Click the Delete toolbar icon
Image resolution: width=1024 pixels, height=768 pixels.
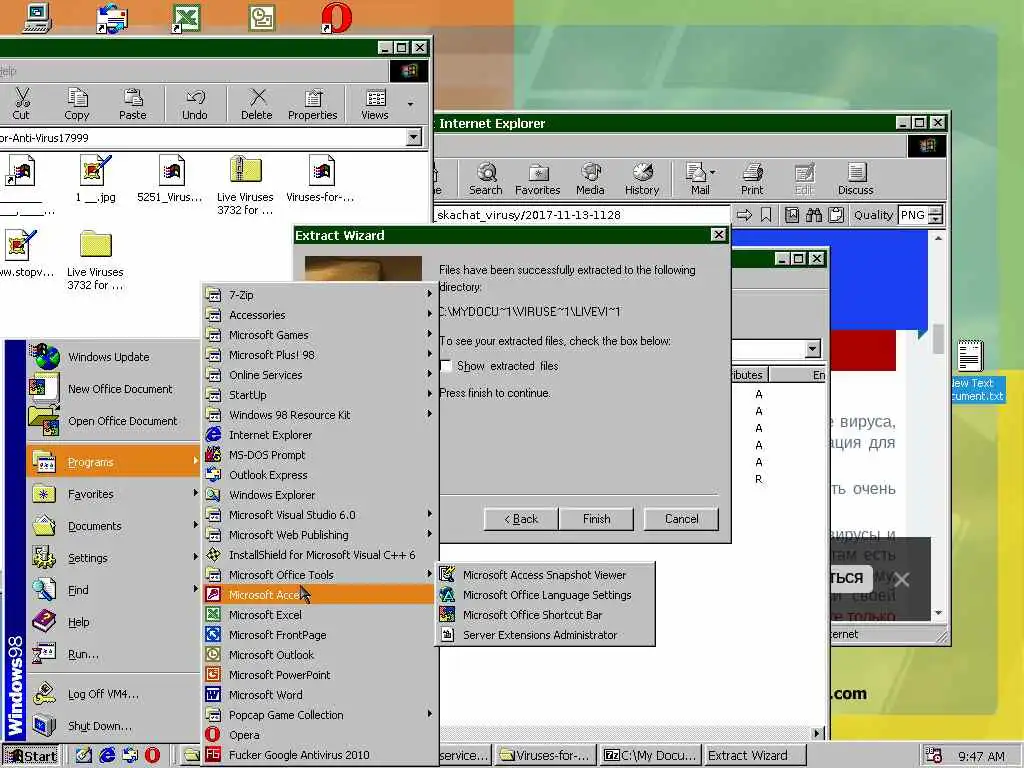[x=257, y=104]
